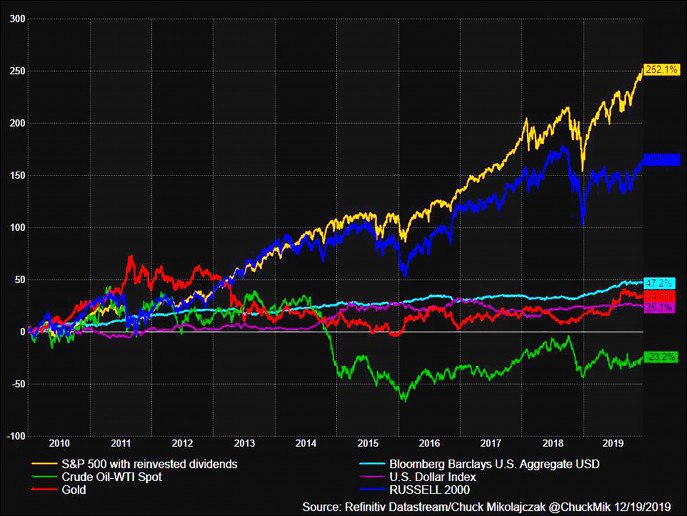Click the 300 label on the y-axis
Image resolution: width=687 pixels, height=516 pixels.
tap(17, 19)
